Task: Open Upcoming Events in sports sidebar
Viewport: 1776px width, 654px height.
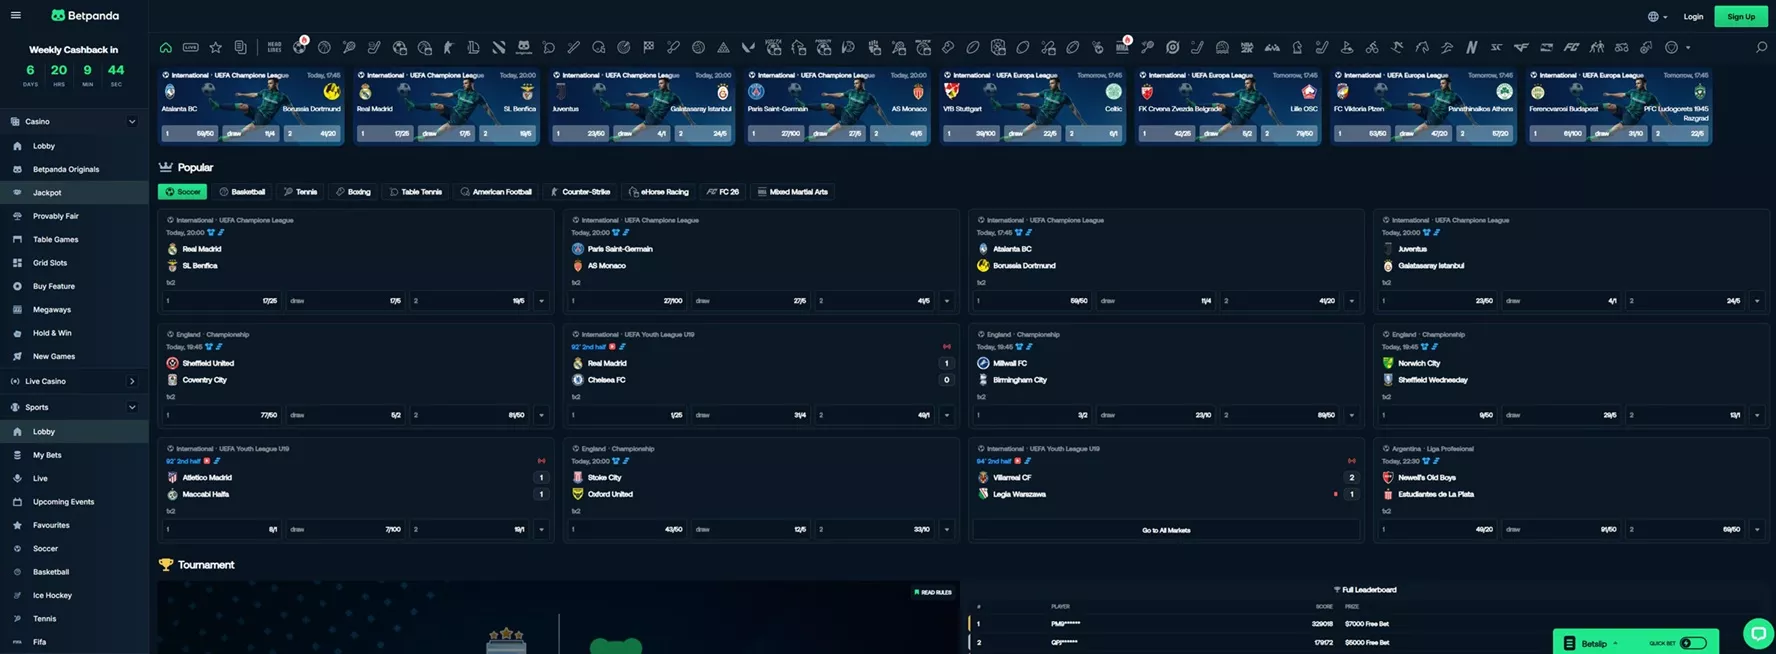Action: (x=74, y=502)
